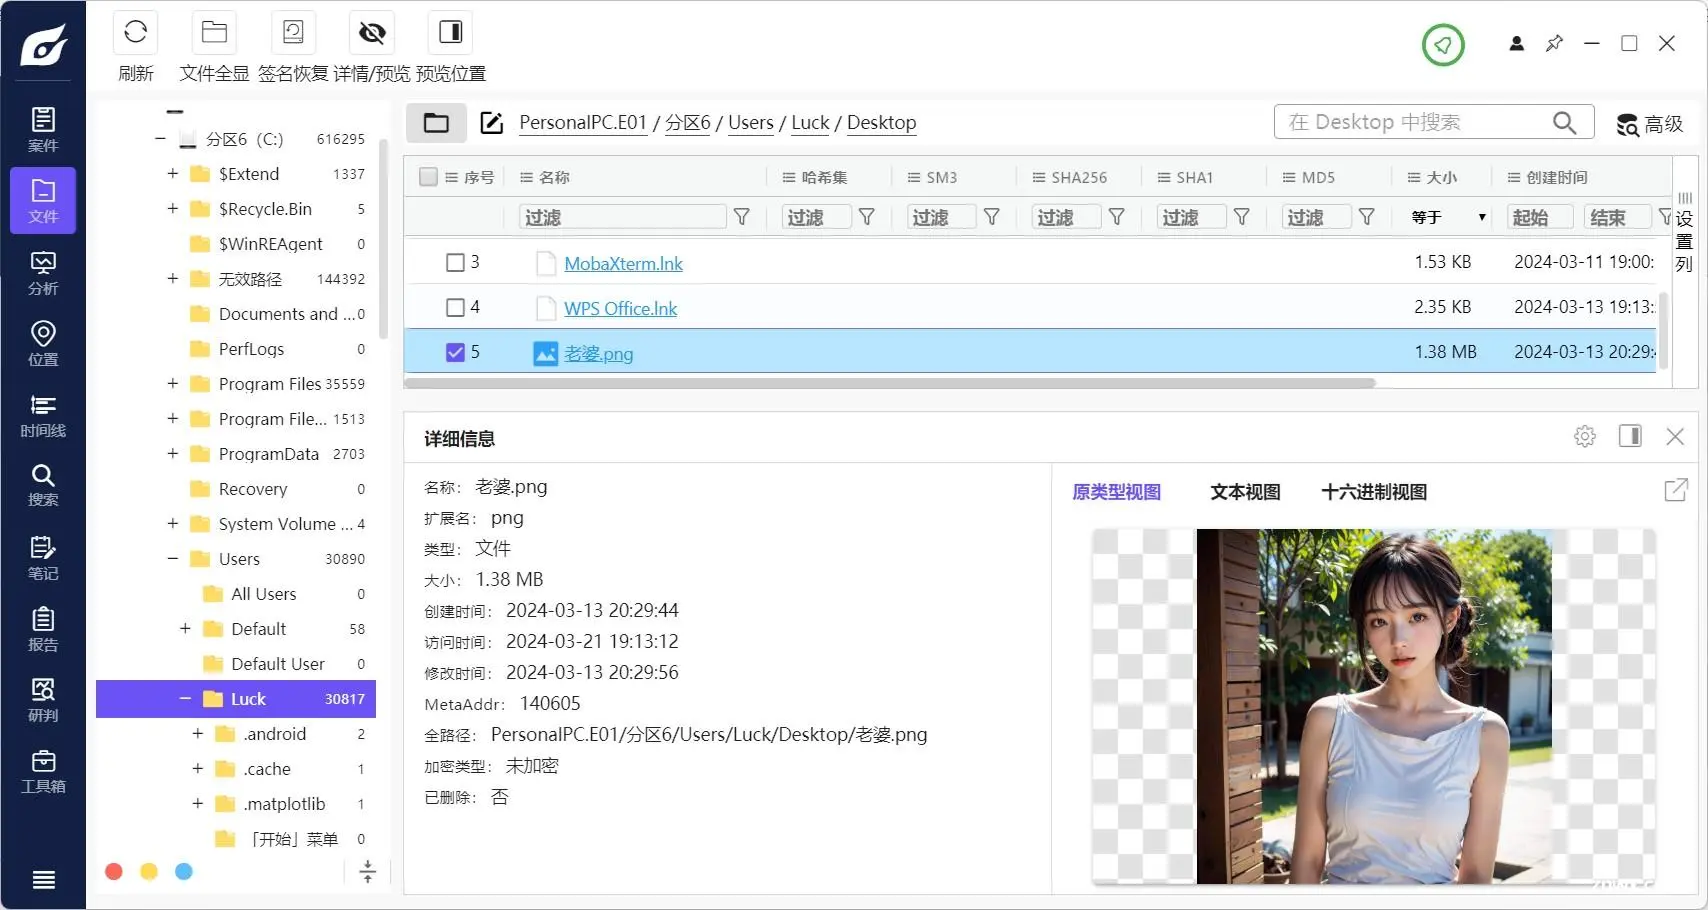Open preview in external window icon

tap(1676, 490)
